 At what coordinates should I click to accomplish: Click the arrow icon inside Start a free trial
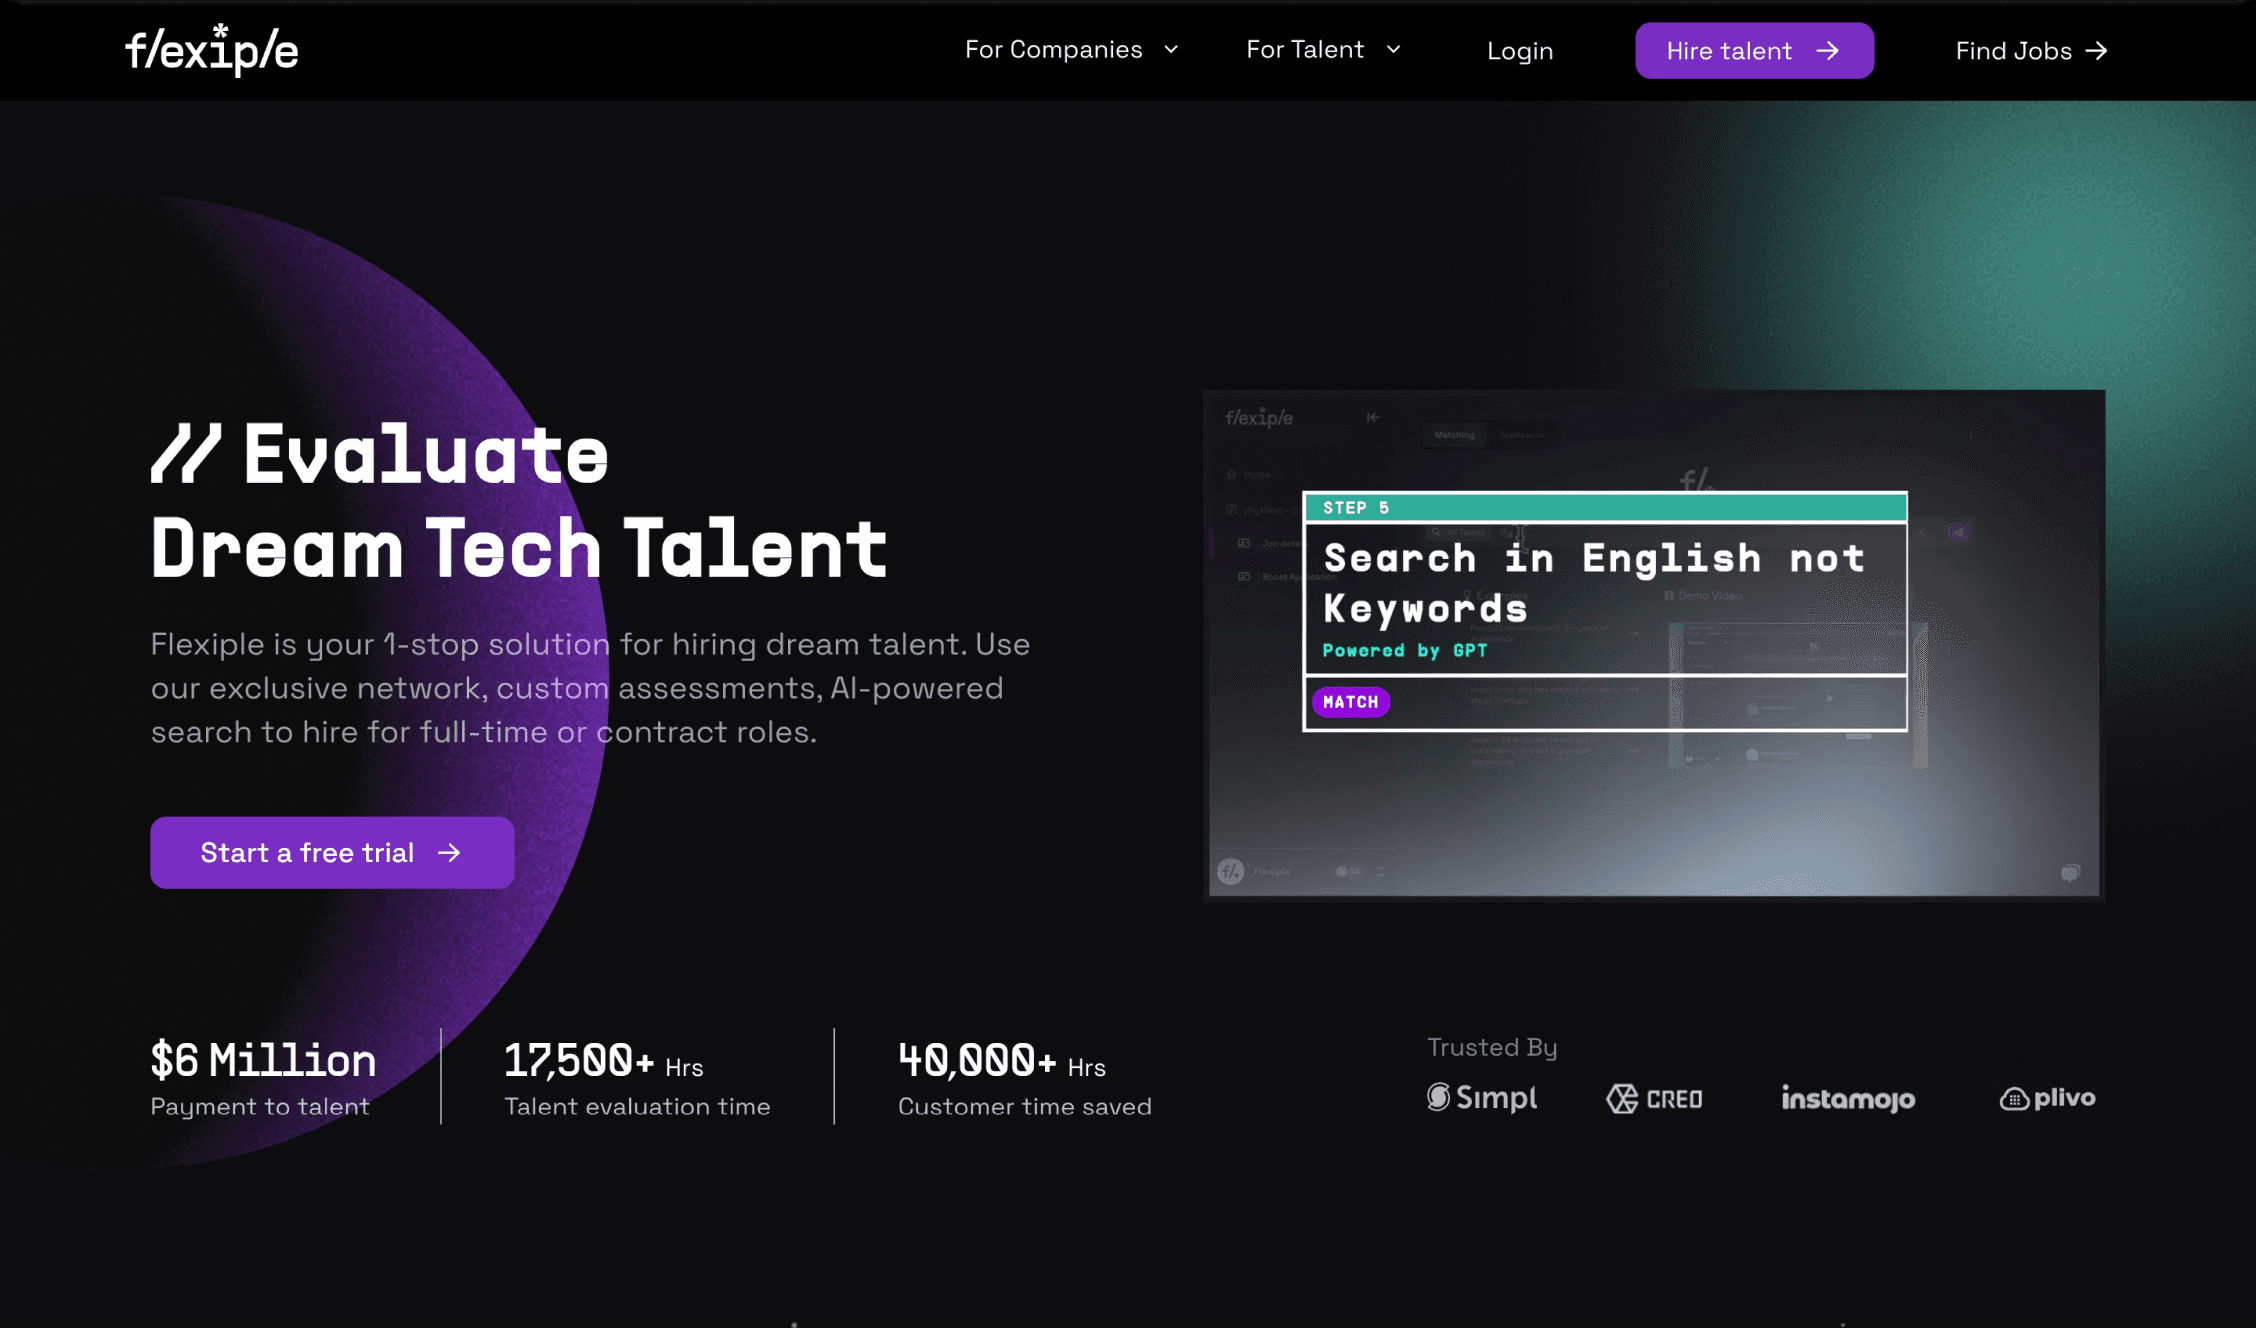(x=450, y=852)
